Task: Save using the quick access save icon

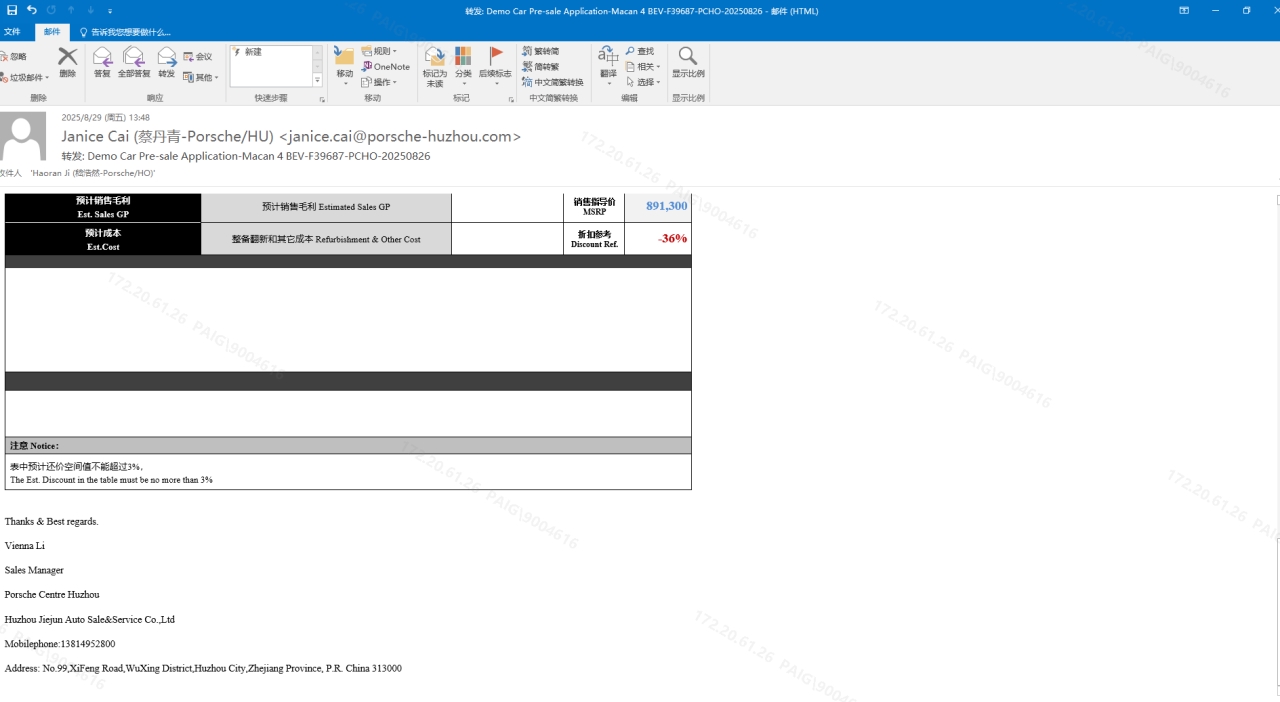Action: (x=12, y=11)
